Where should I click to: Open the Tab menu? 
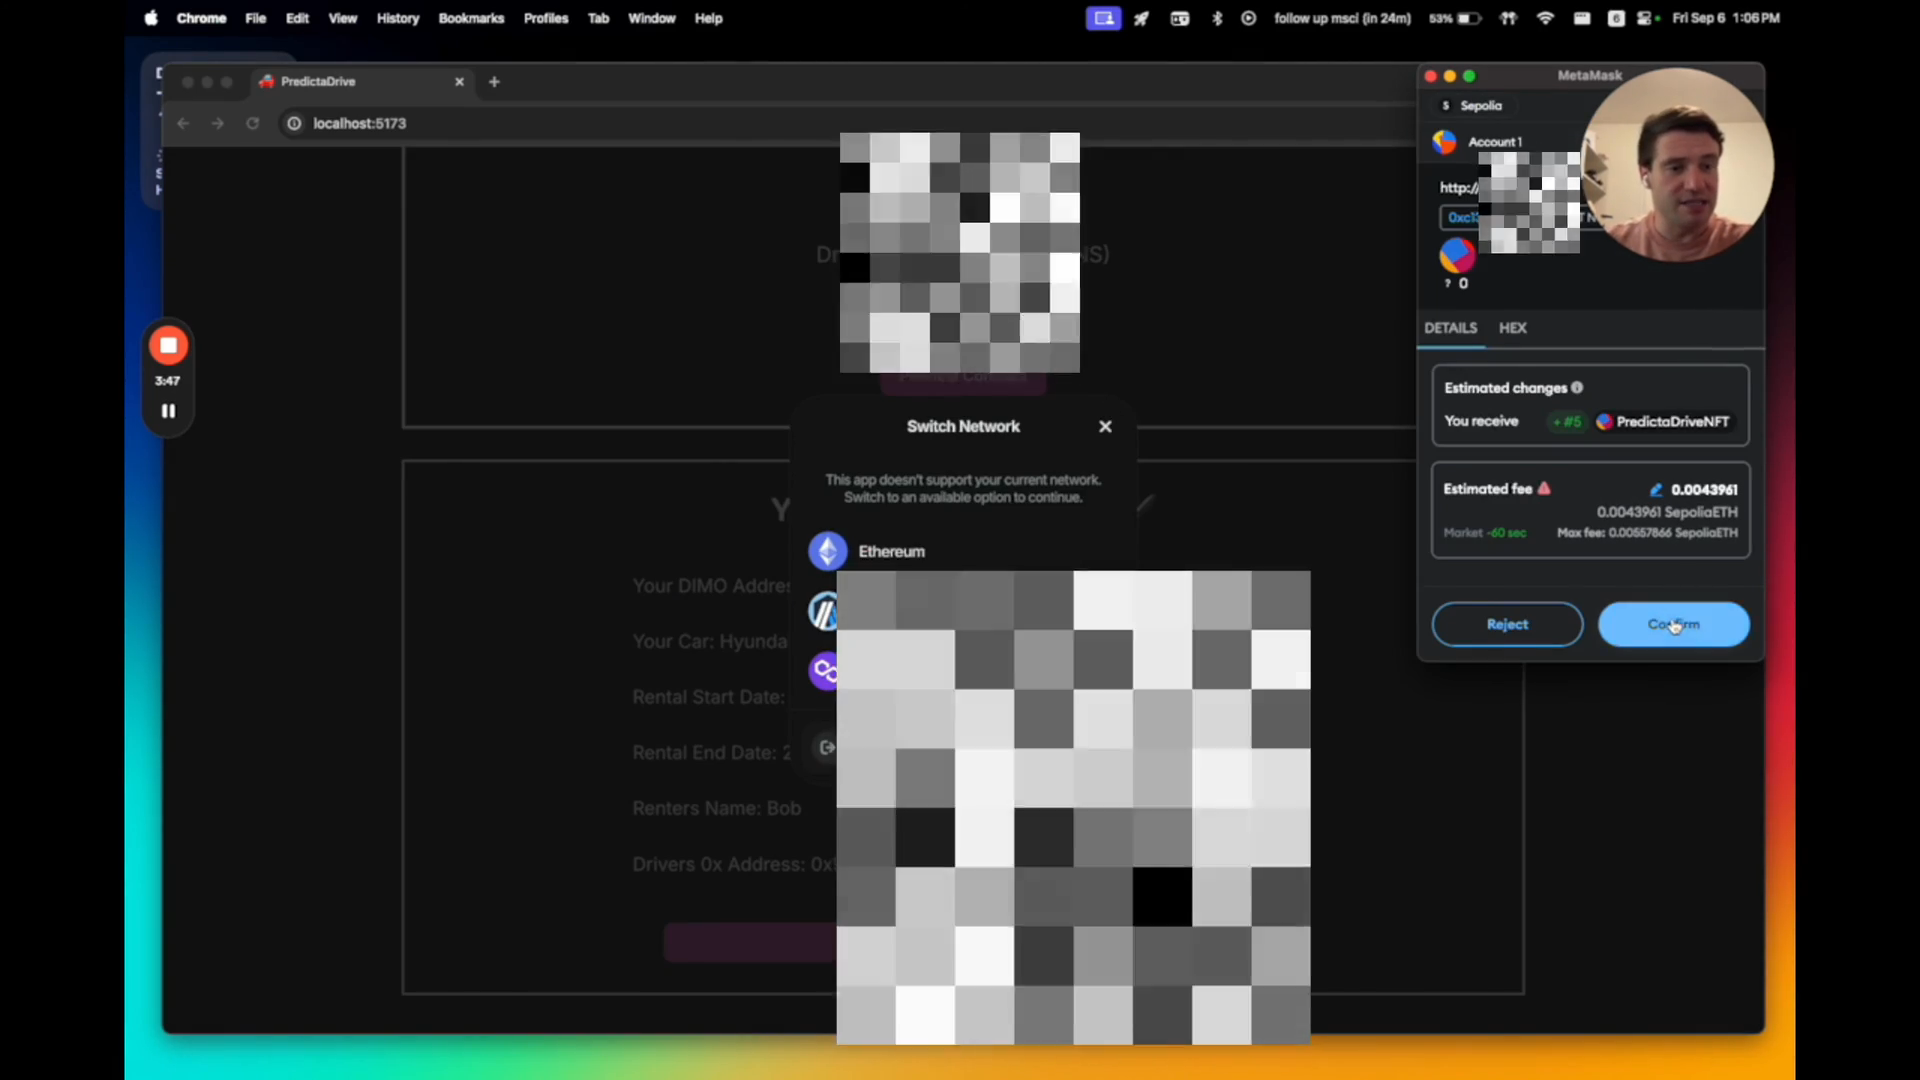[598, 18]
